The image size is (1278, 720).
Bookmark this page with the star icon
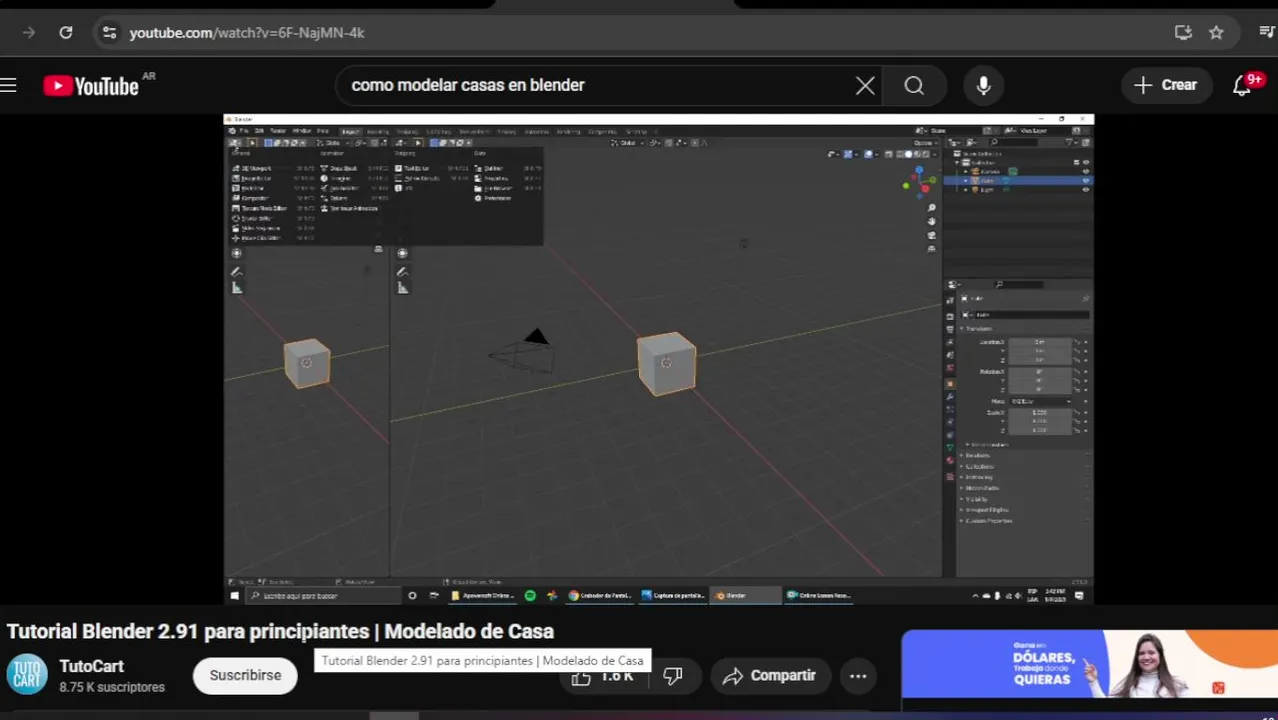(1216, 33)
